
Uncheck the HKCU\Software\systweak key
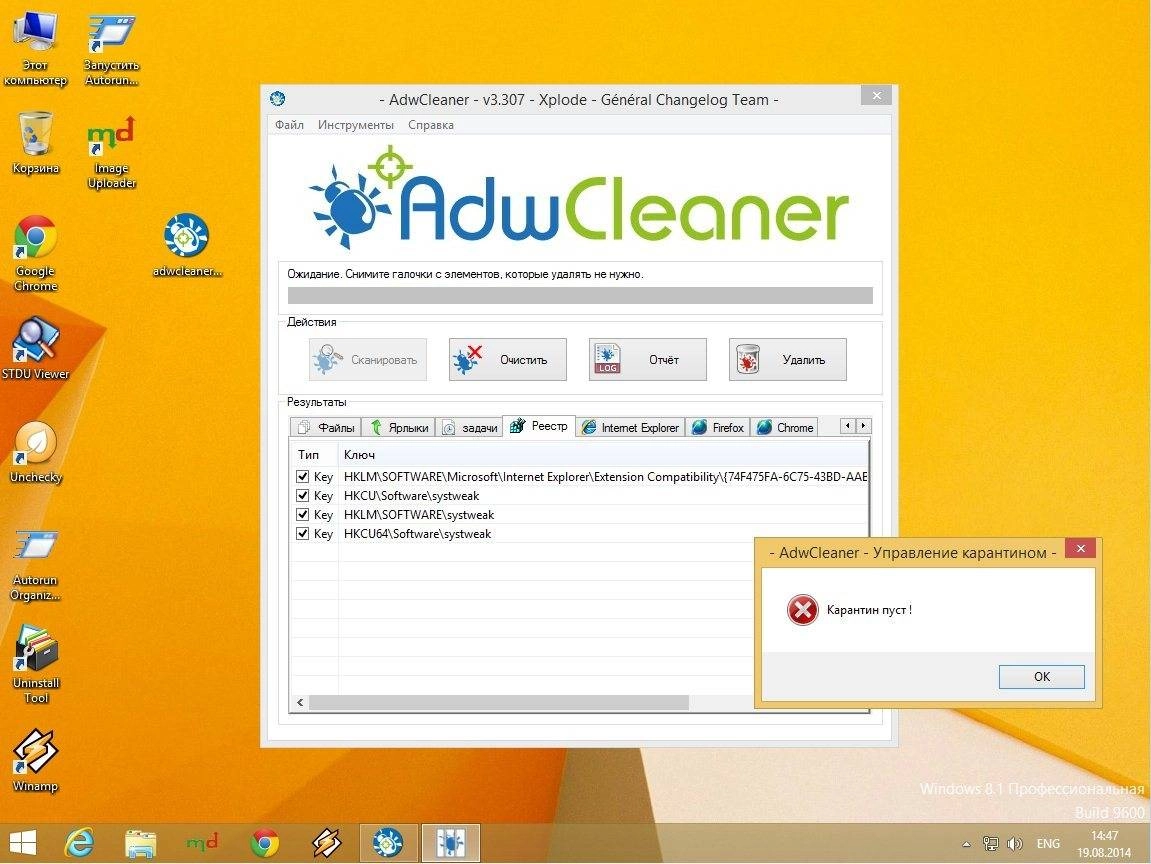coord(302,495)
